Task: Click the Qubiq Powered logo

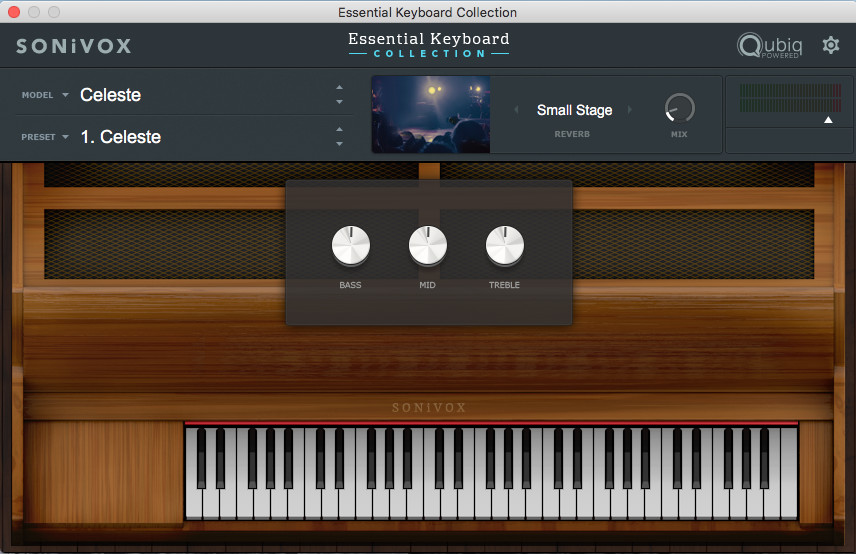Action: (770, 46)
